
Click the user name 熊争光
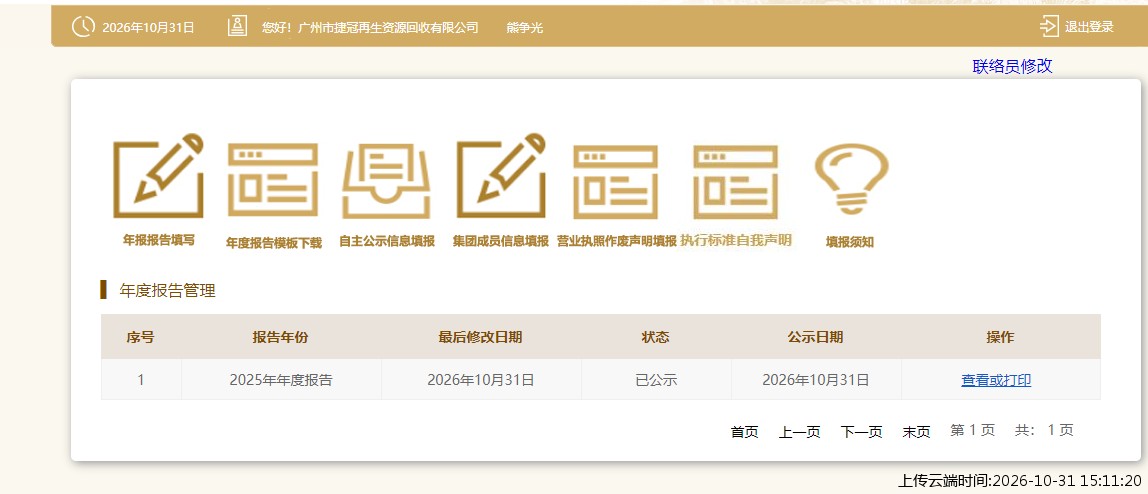[x=525, y=28]
